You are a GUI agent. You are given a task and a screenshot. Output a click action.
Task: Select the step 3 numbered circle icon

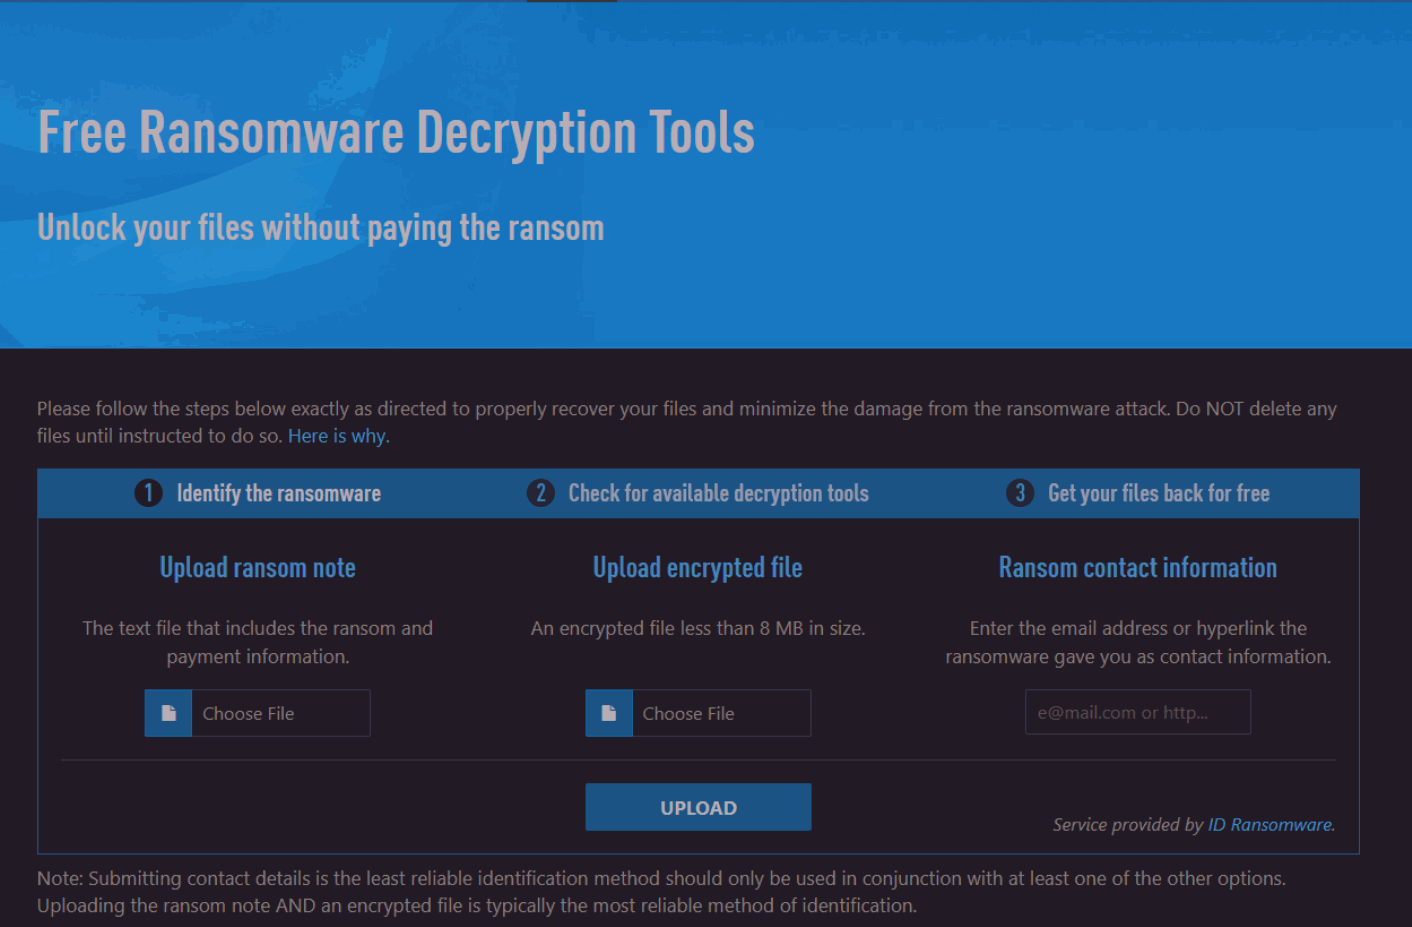coord(1020,493)
